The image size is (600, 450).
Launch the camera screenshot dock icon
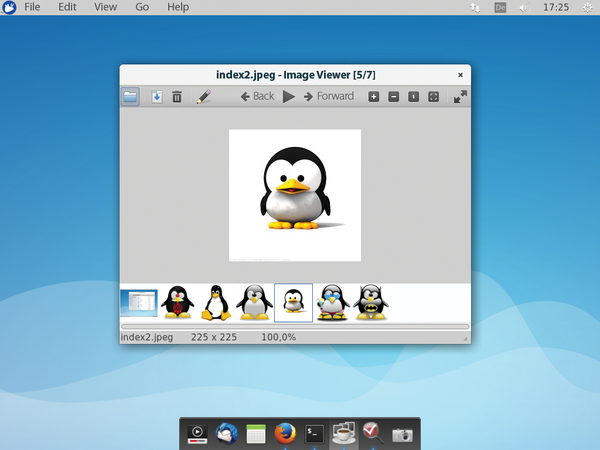[402, 435]
